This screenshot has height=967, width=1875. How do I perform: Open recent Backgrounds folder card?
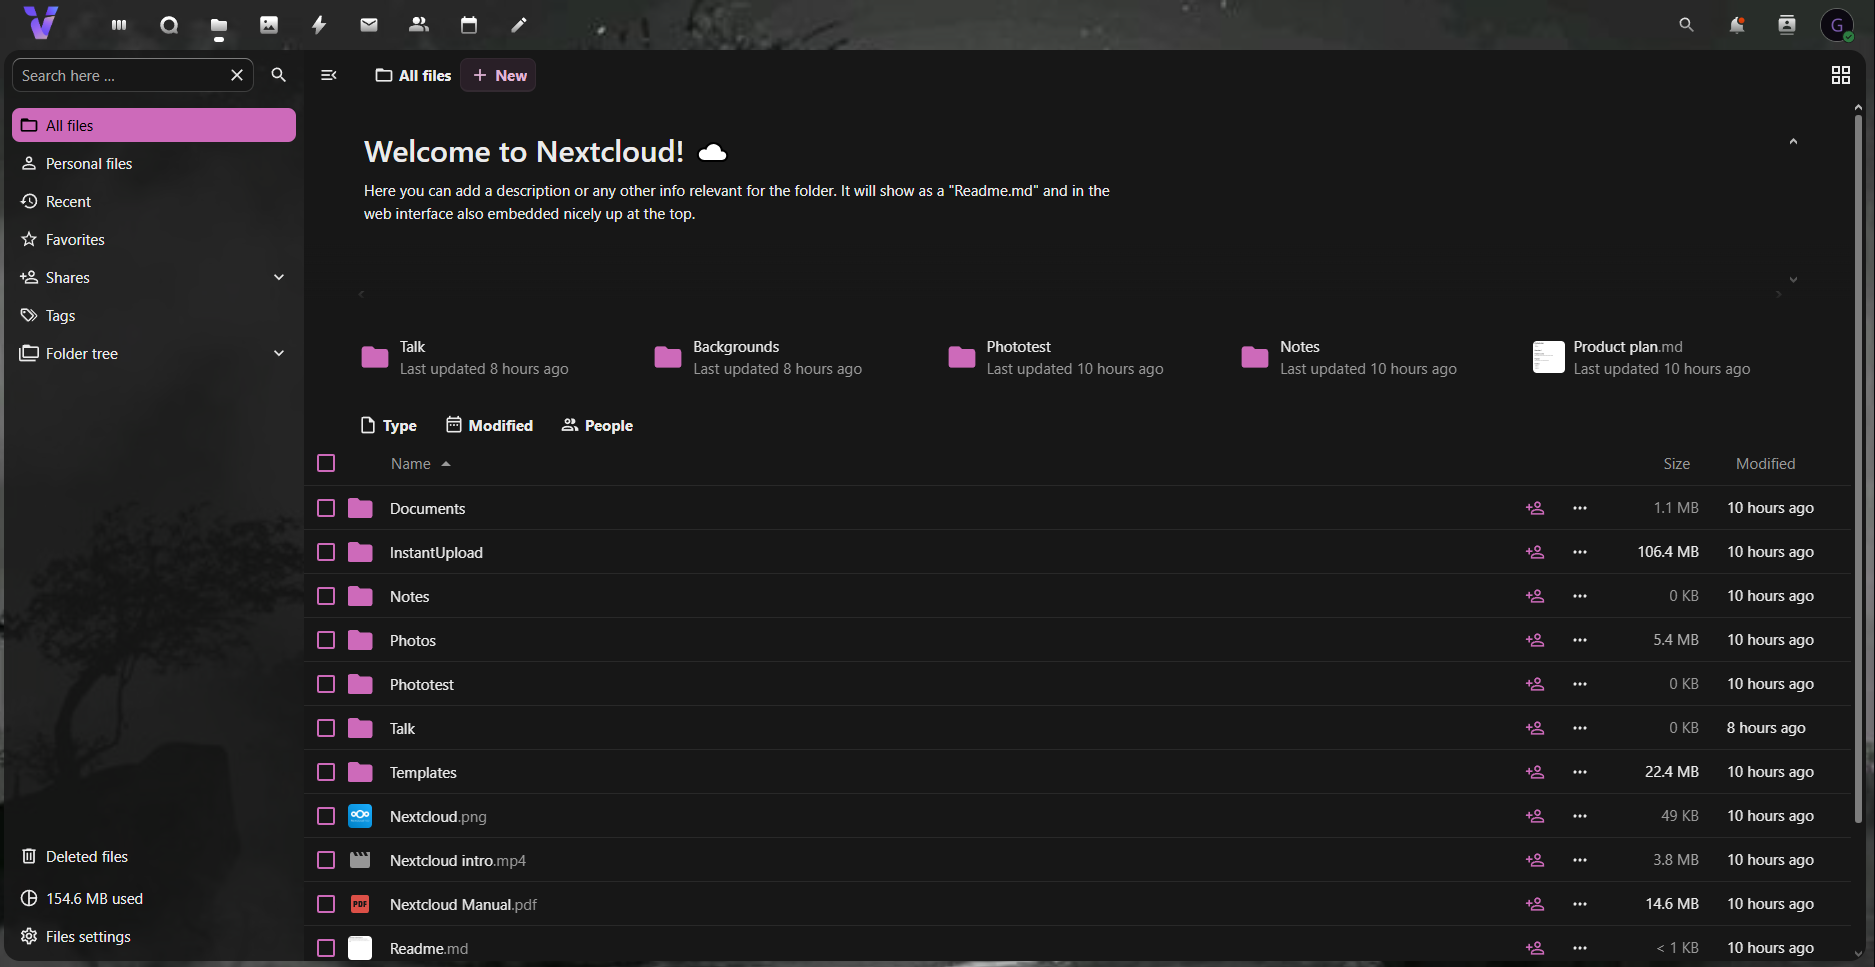coord(760,357)
